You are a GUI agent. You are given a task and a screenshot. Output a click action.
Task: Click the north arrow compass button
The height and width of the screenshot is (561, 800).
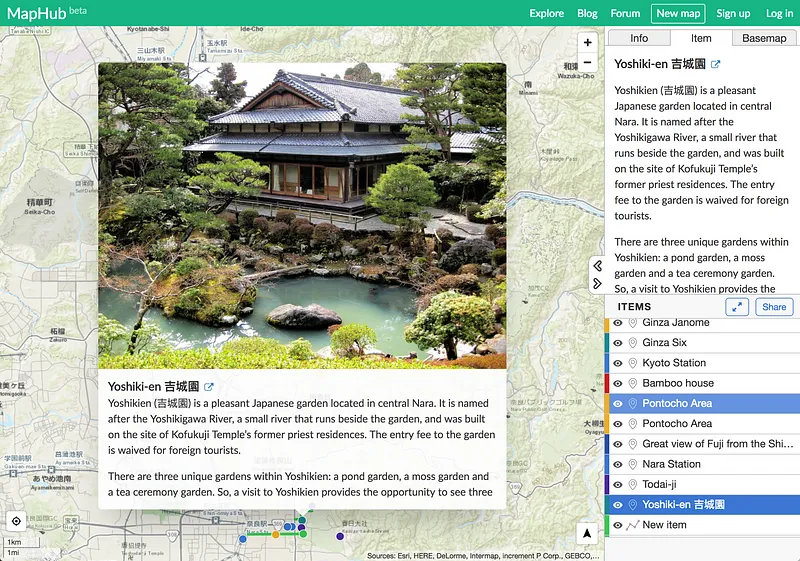point(588,534)
